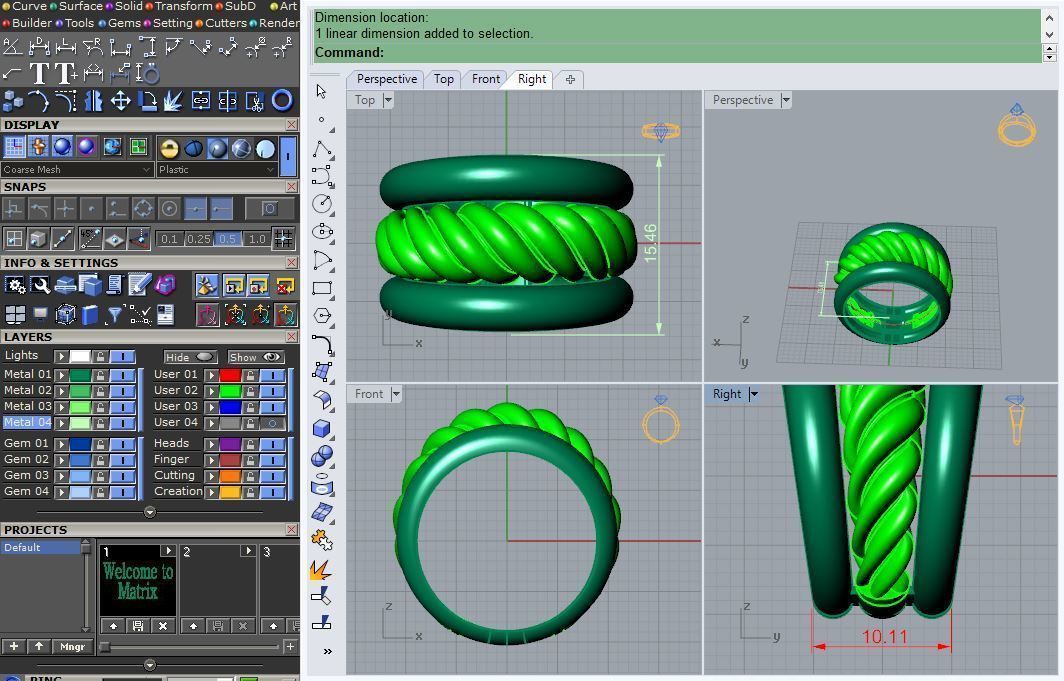Open the Right viewport dropdown arrow
Screen dimensions: 1064x681
(x=753, y=394)
